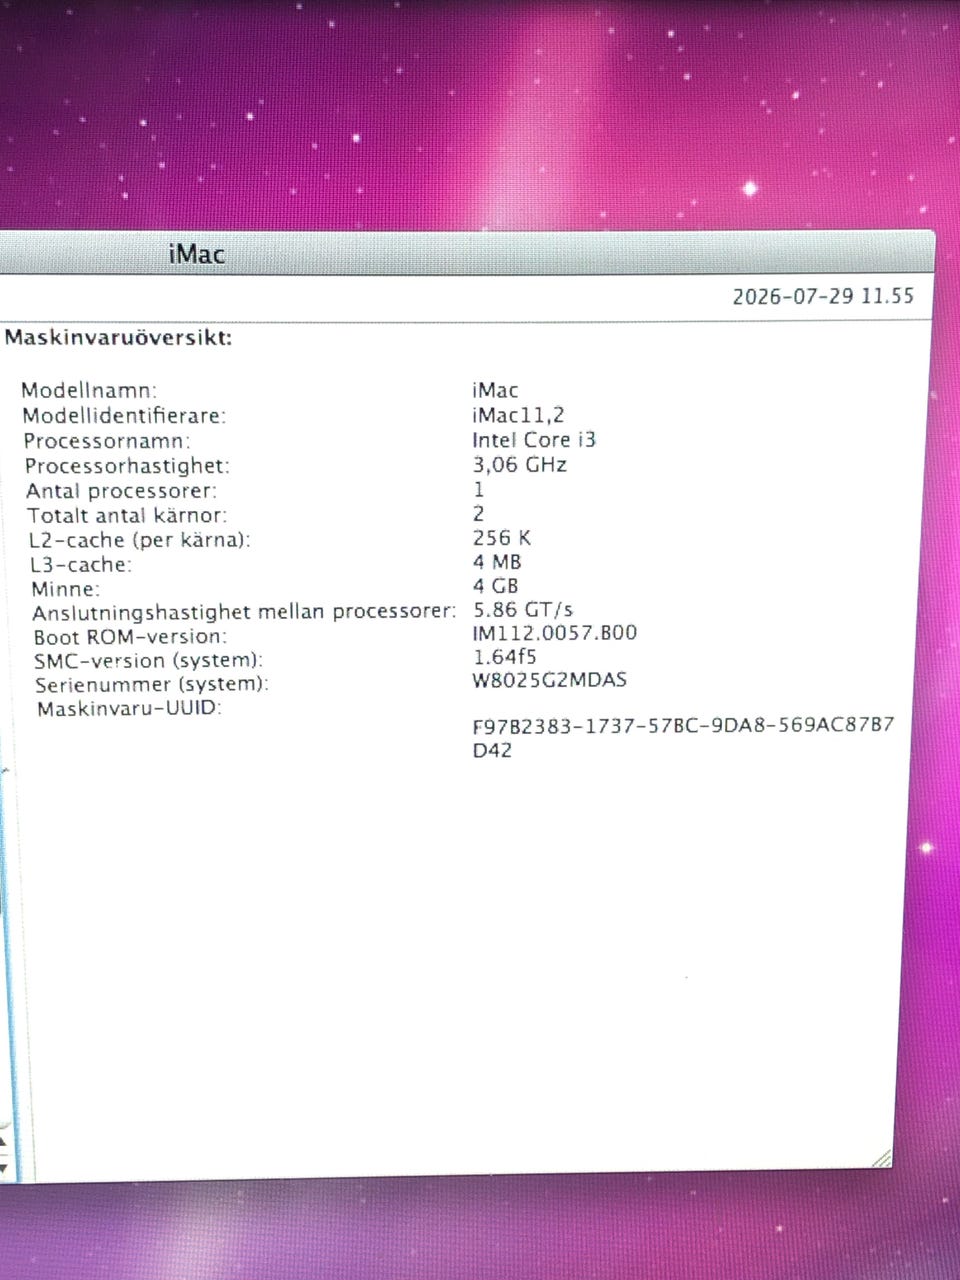
Task: Click the value 3,06 GHz
Action: pyautogui.click(x=520, y=465)
